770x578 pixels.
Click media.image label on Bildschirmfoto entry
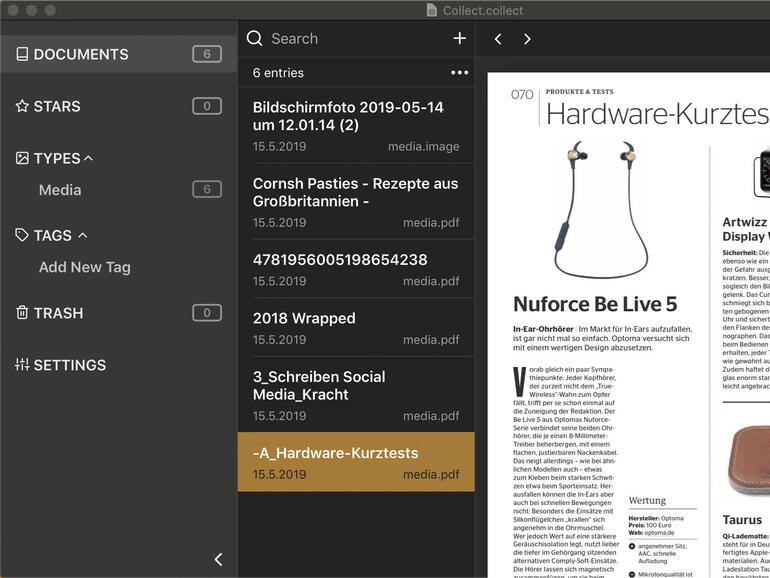[x=424, y=146]
